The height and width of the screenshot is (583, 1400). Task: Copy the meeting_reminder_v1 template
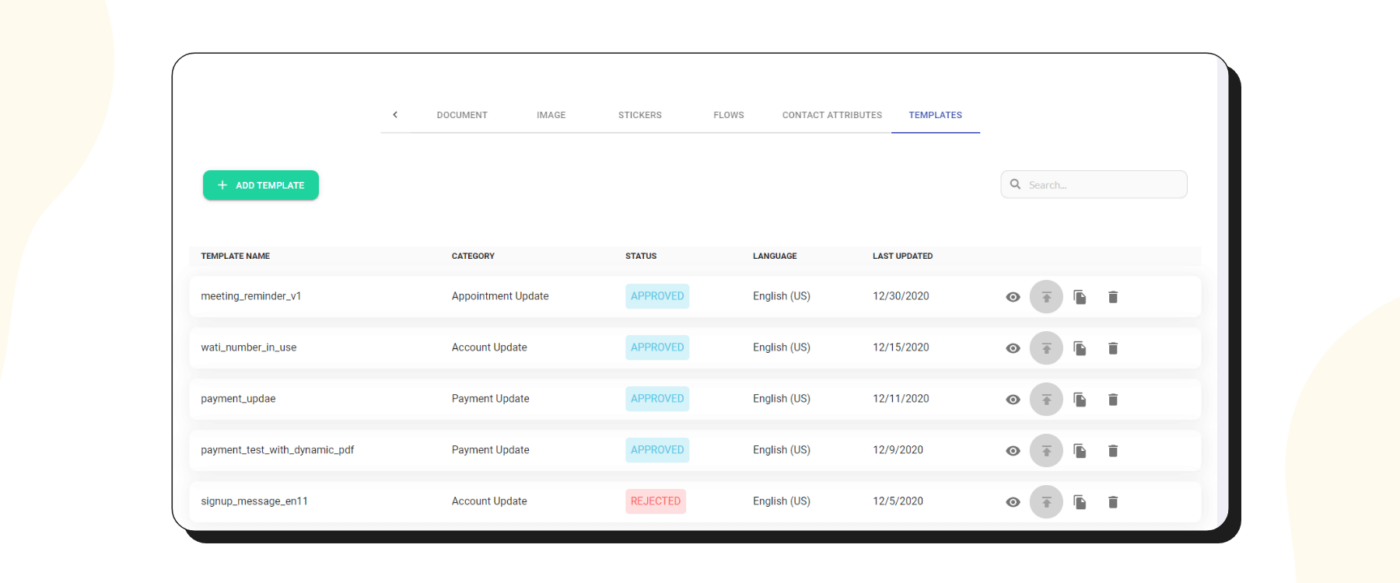point(1080,297)
